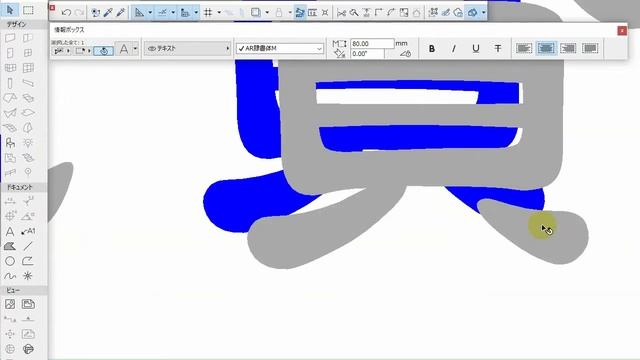Select the Hotspot tool
The height and width of the screenshot is (360, 640).
[28, 276]
